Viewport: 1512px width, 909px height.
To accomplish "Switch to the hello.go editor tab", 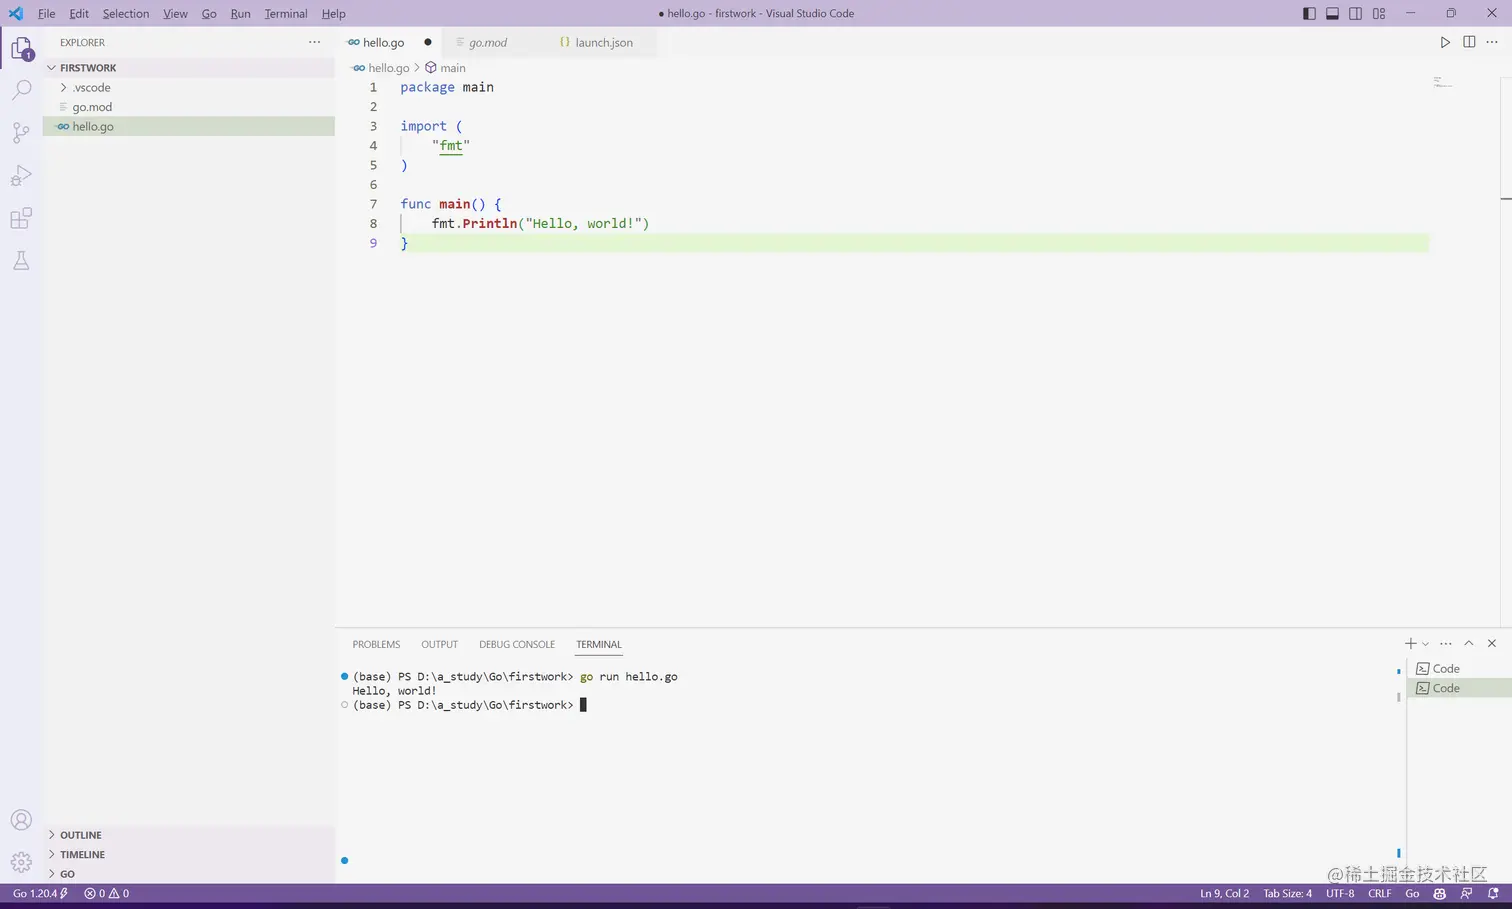I will coord(389,42).
